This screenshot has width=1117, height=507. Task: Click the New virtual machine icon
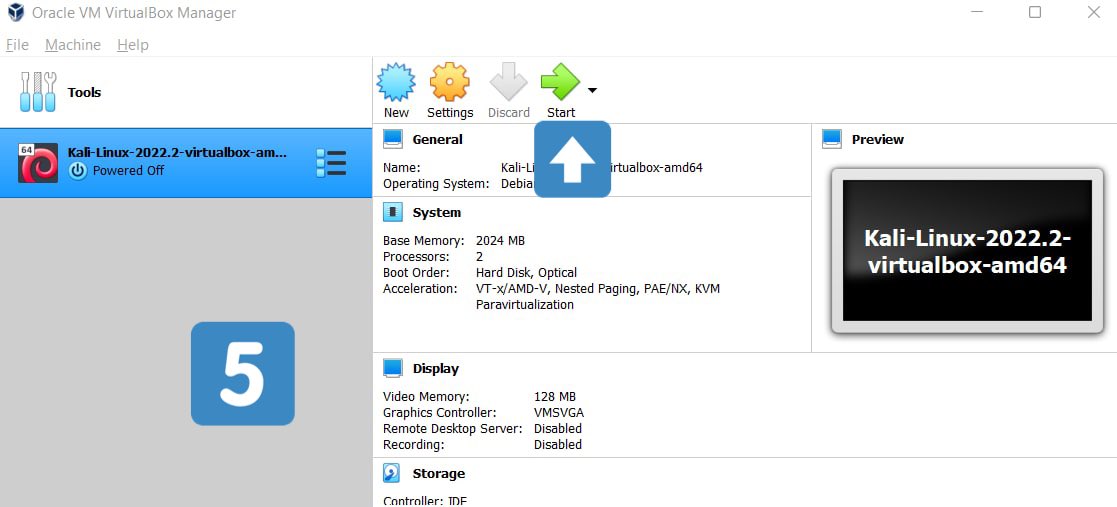(395, 82)
